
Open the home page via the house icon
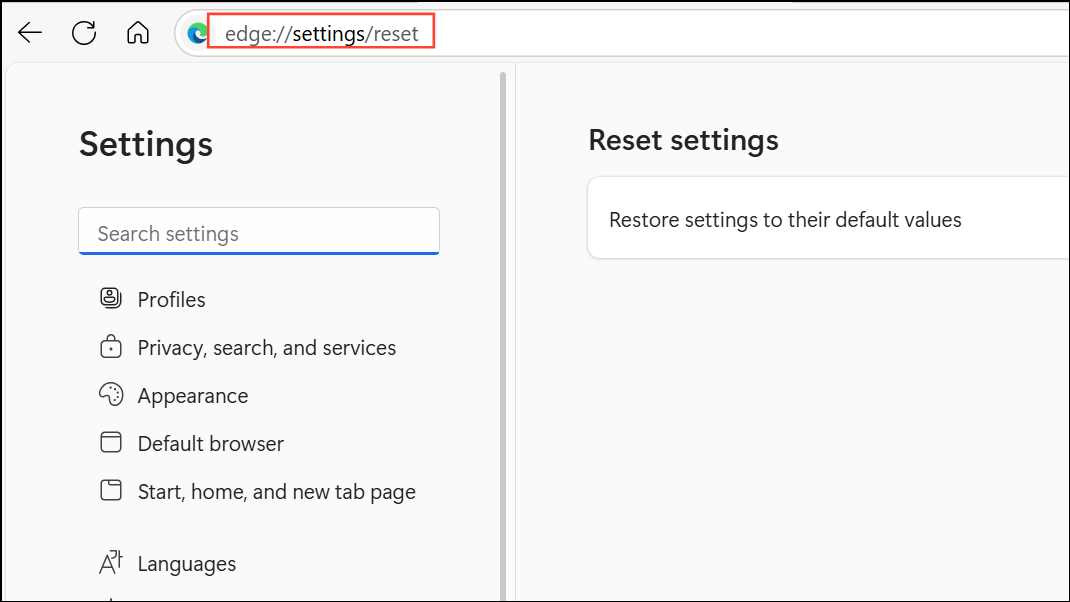tap(137, 33)
